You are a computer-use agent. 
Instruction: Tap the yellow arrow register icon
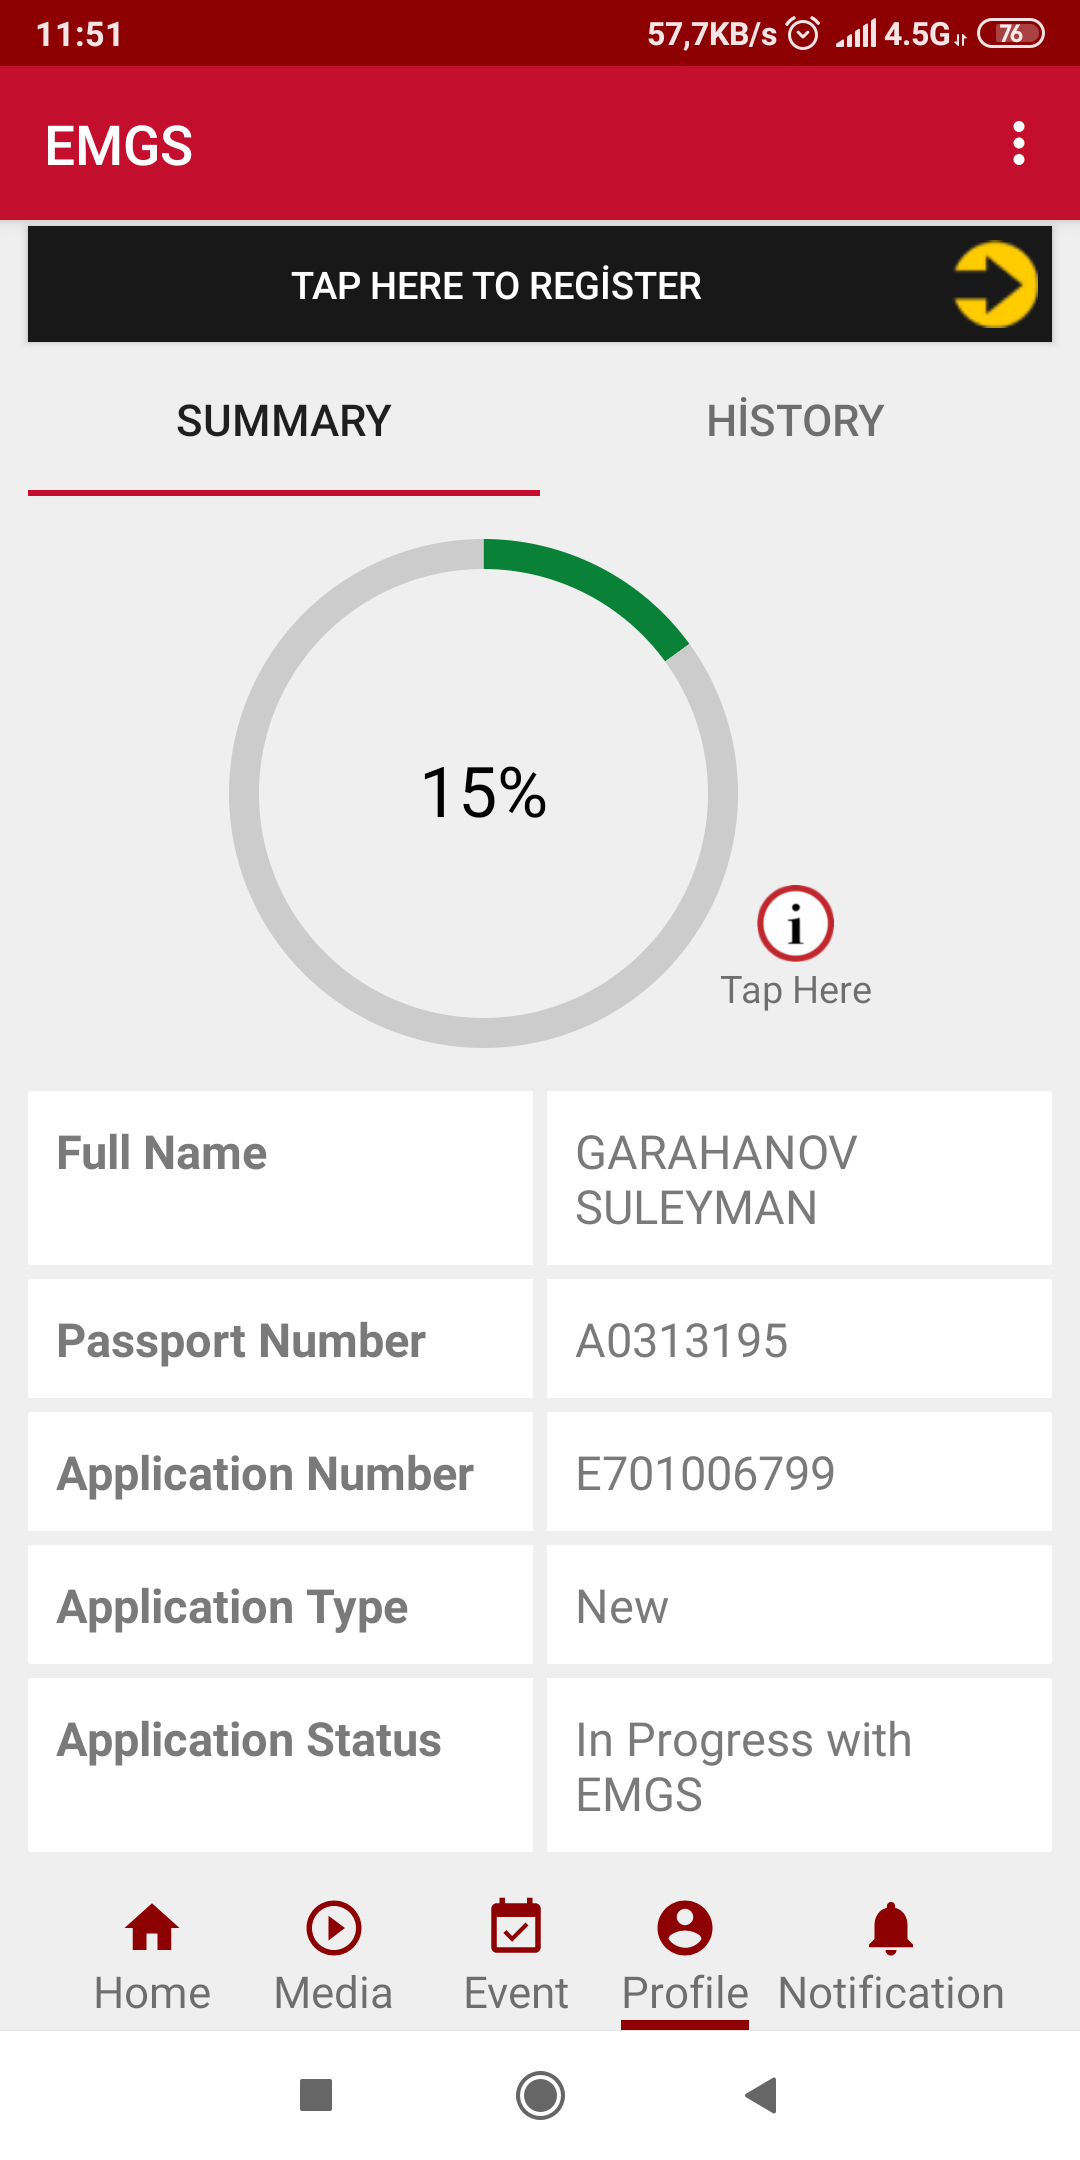[x=994, y=285]
